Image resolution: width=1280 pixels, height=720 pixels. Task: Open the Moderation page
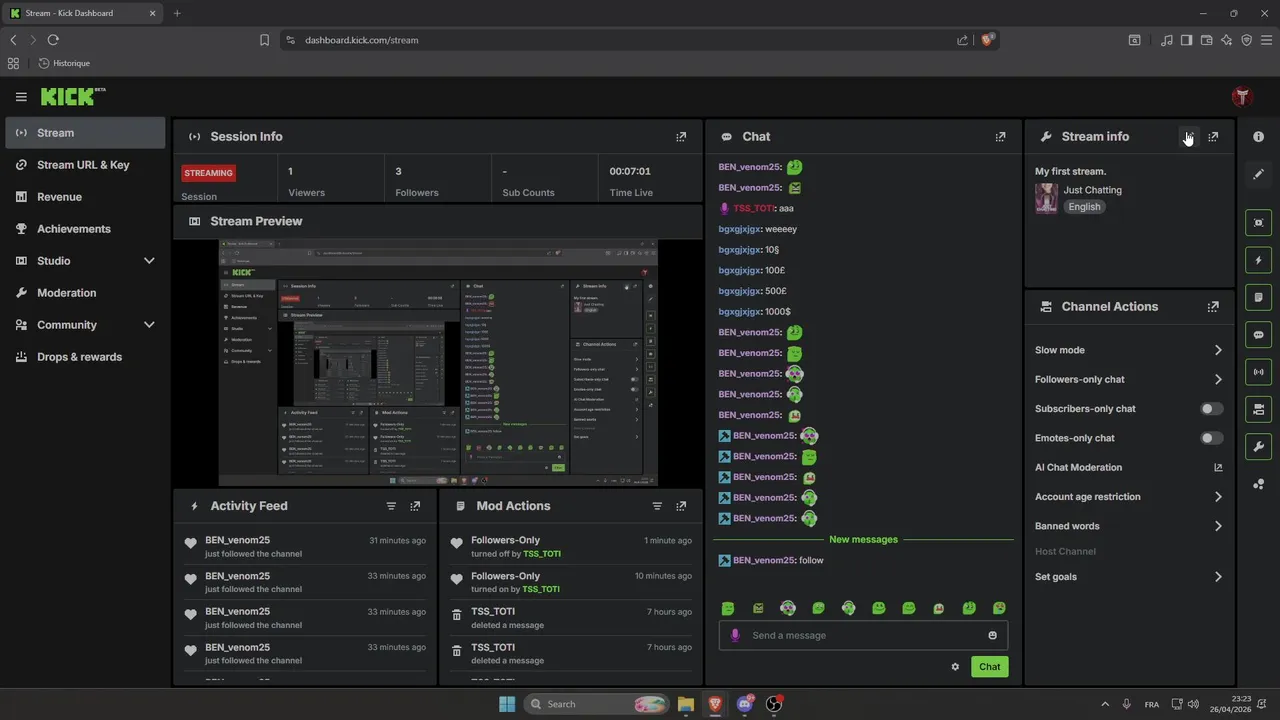coord(85,293)
